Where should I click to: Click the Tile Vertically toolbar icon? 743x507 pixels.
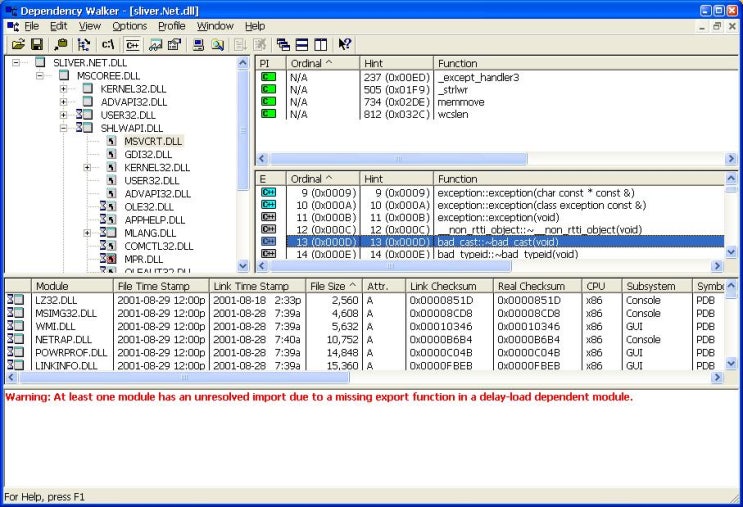point(320,45)
